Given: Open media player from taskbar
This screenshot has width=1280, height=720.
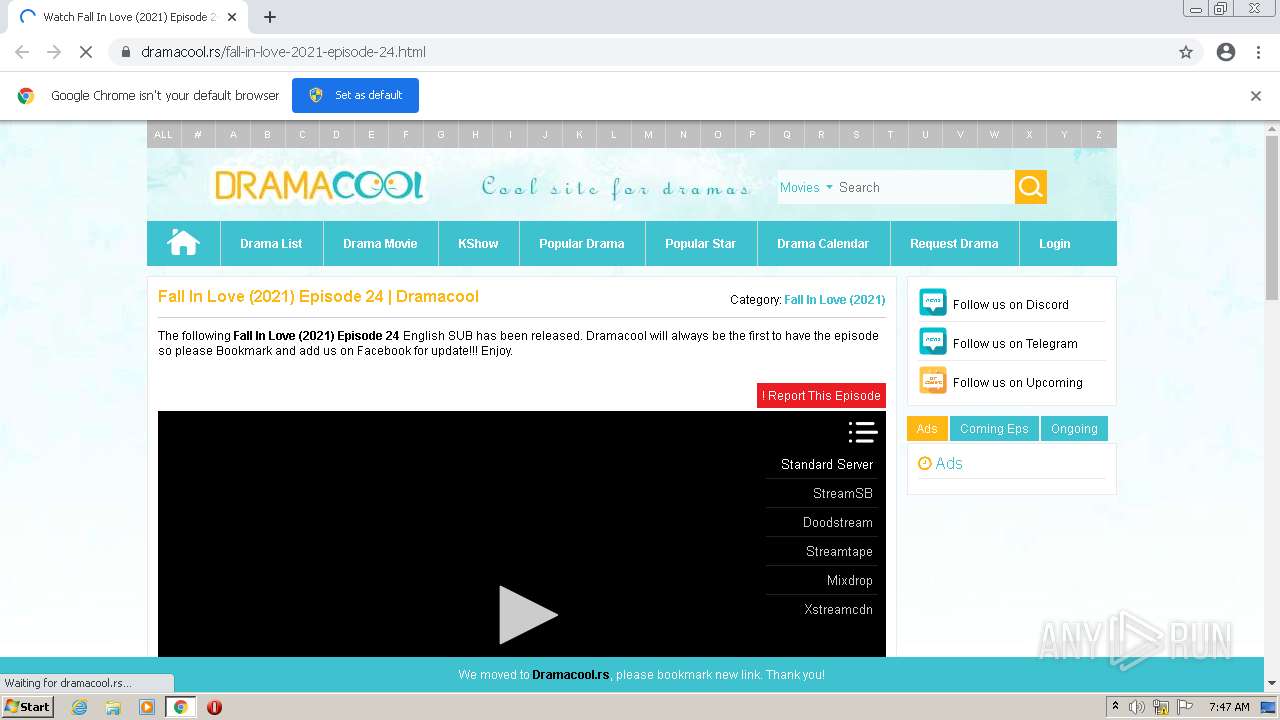Looking at the screenshot, I should pos(147,707).
